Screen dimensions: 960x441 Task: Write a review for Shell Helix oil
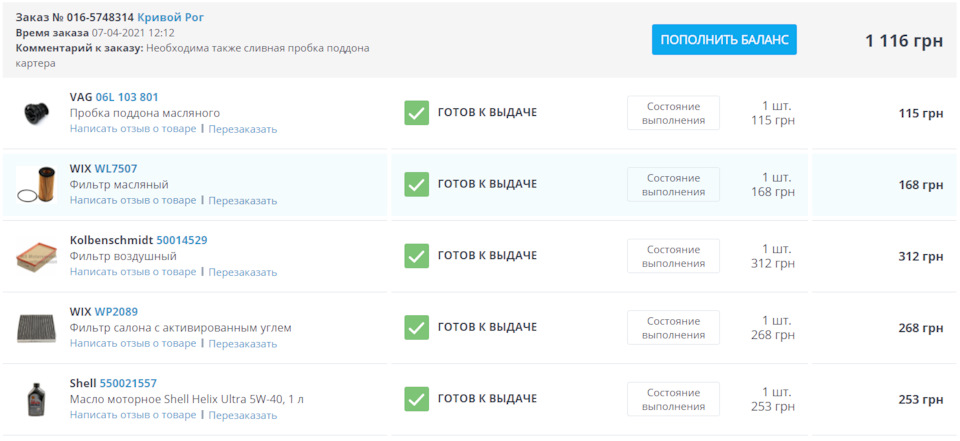click(x=133, y=415)
